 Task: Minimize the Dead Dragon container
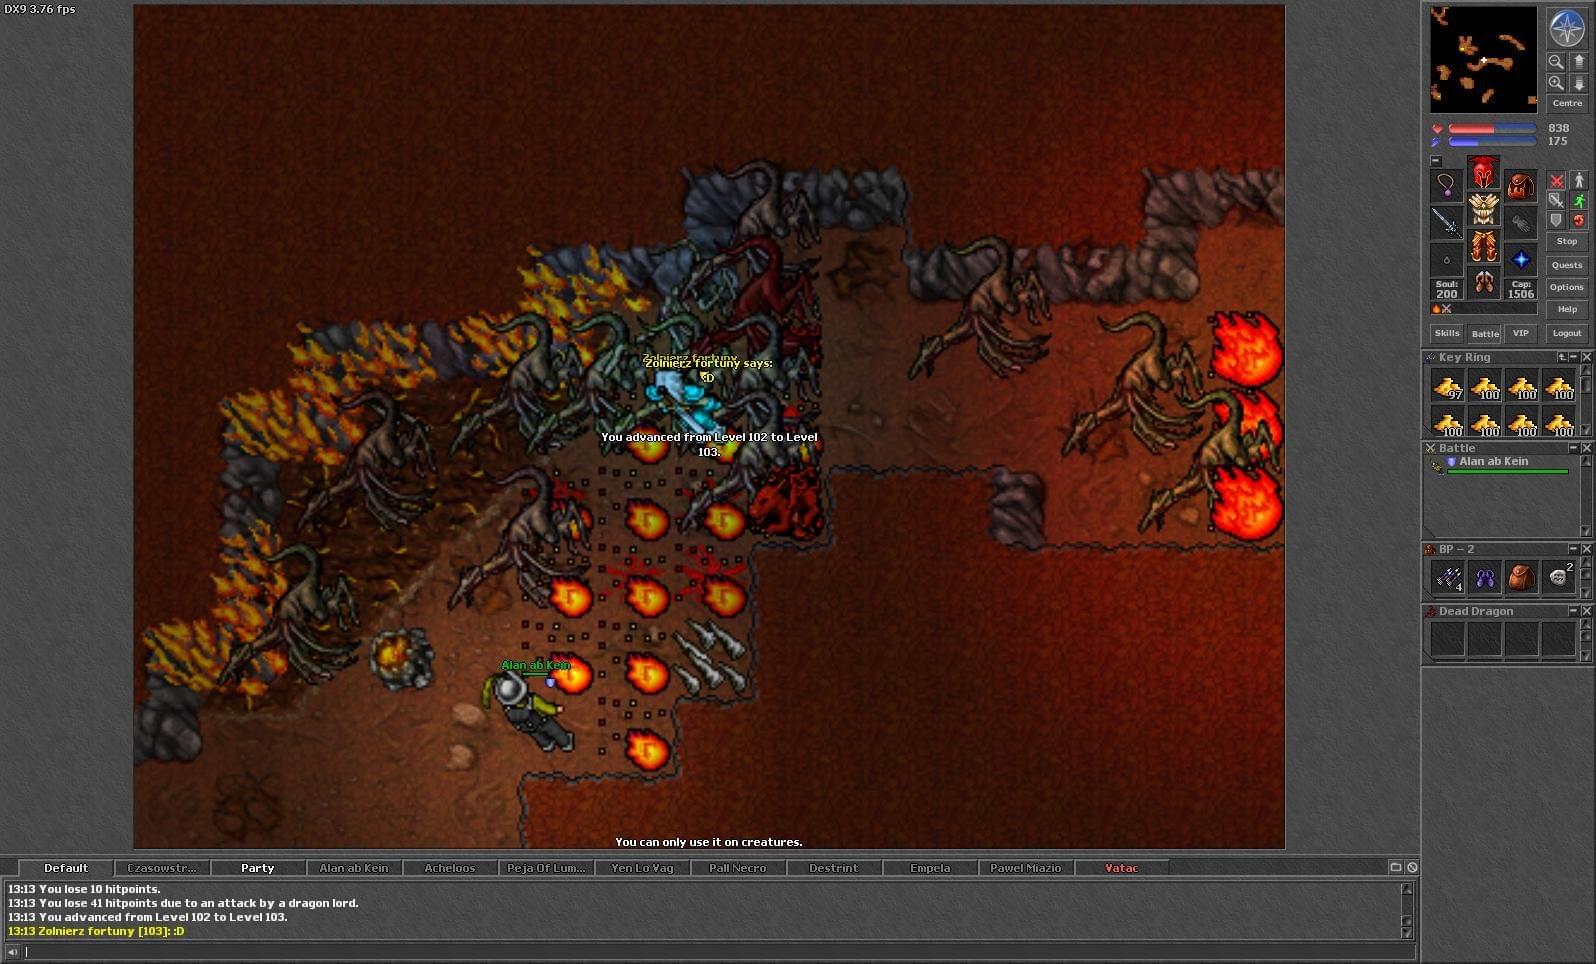click(x=1573, y=611)
